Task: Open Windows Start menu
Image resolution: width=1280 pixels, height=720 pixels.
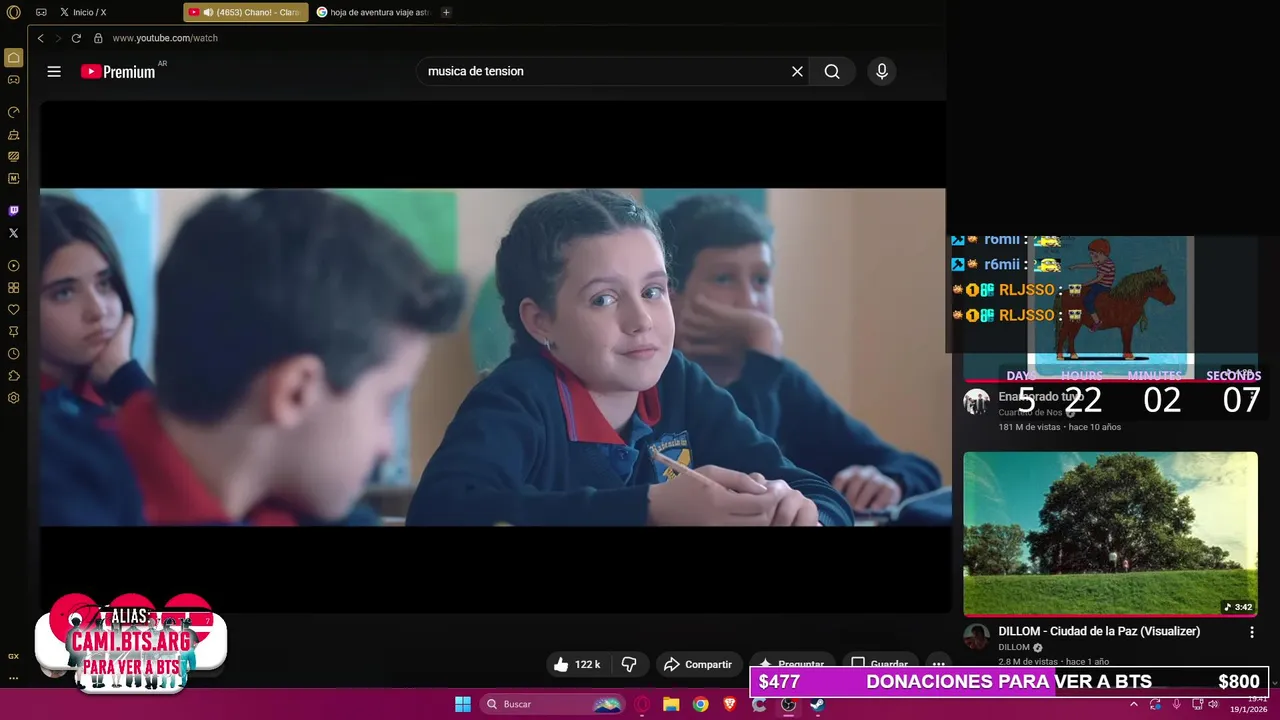Action: tap(463, 704)
